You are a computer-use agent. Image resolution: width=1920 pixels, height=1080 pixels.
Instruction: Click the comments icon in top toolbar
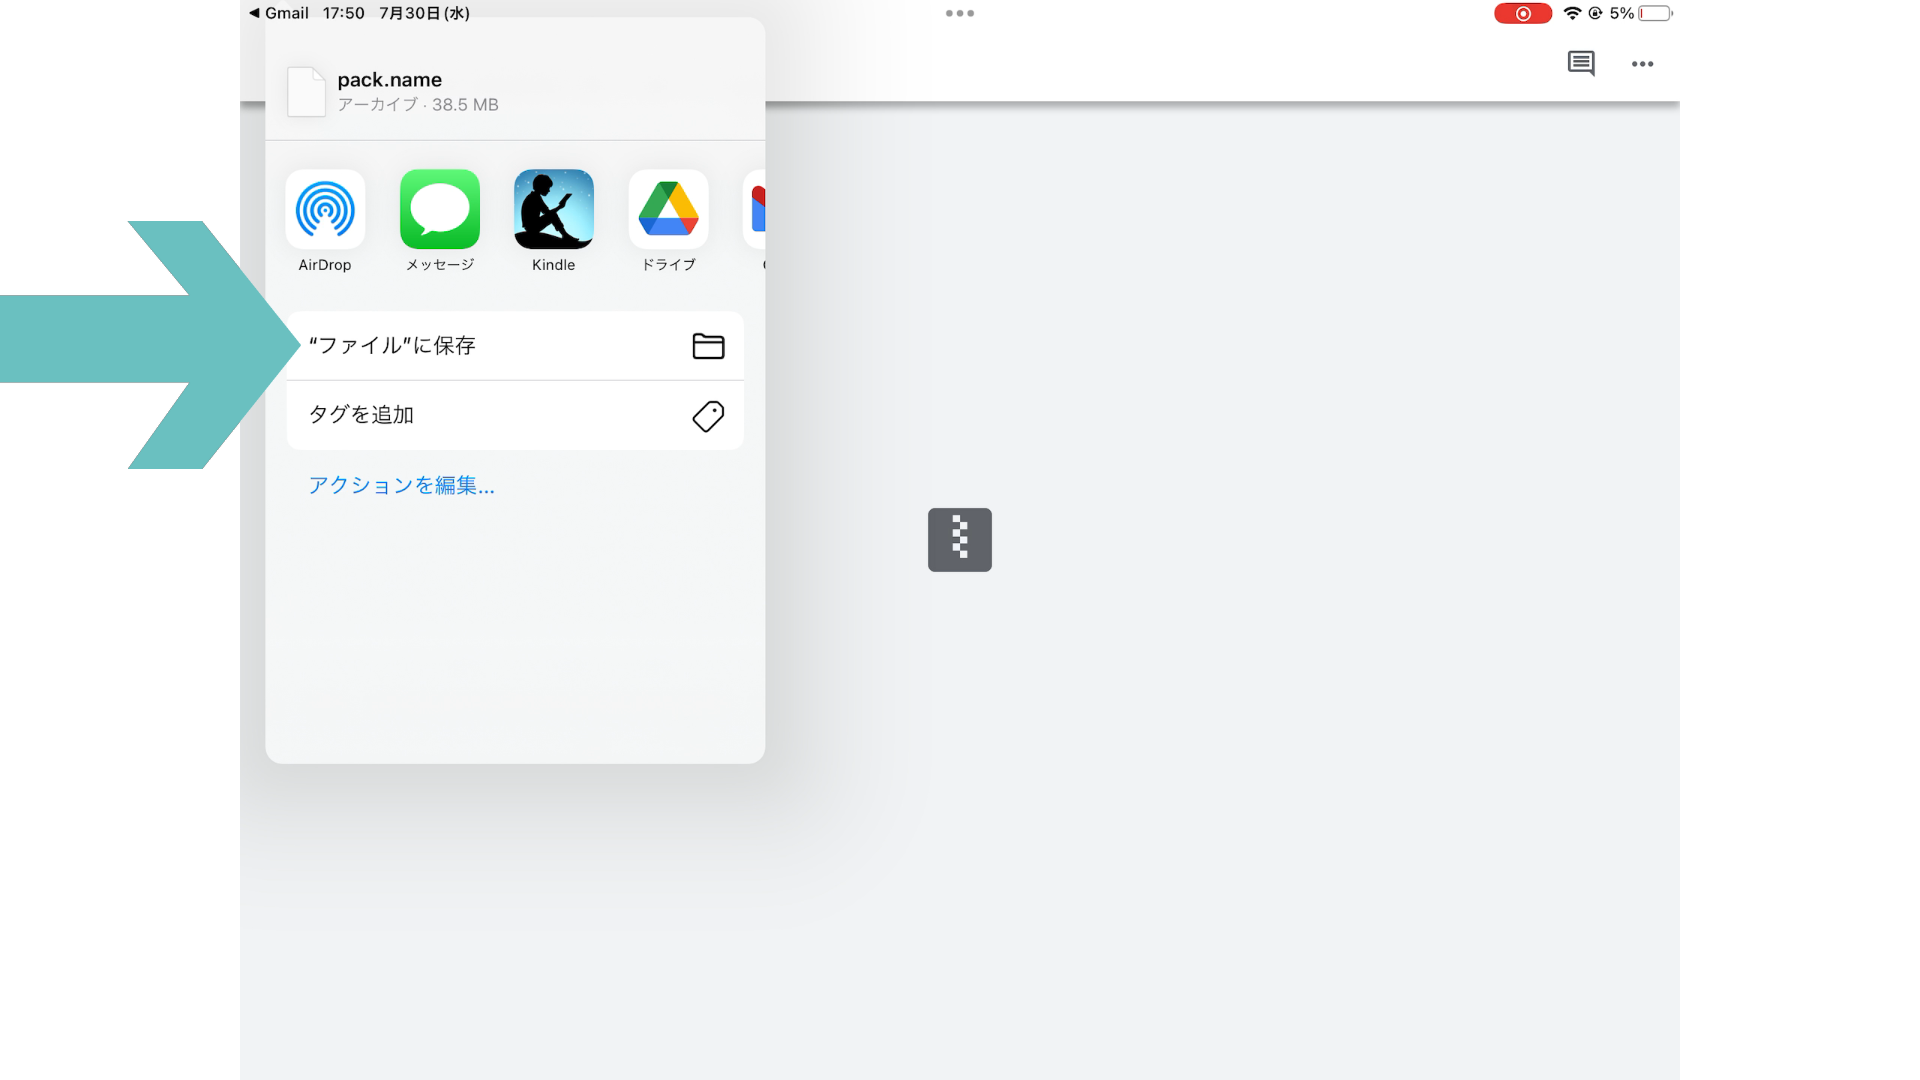point(1581,64)
